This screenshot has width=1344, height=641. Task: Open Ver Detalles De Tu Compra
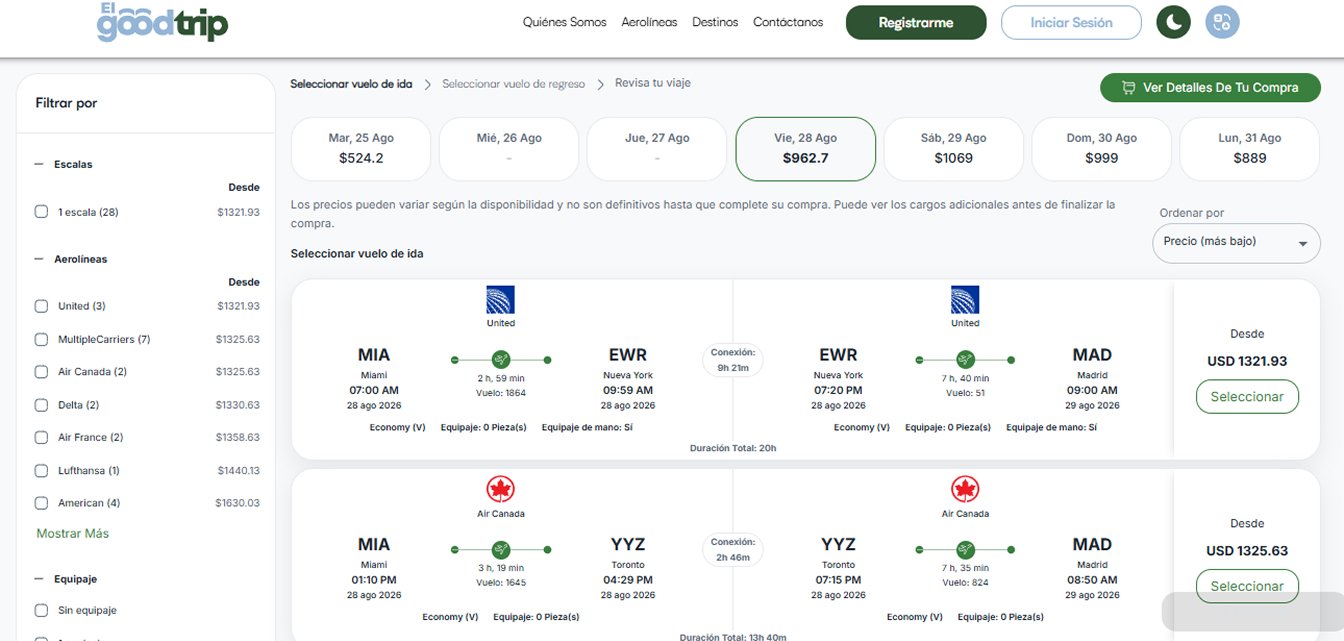tap(1210, 88)
